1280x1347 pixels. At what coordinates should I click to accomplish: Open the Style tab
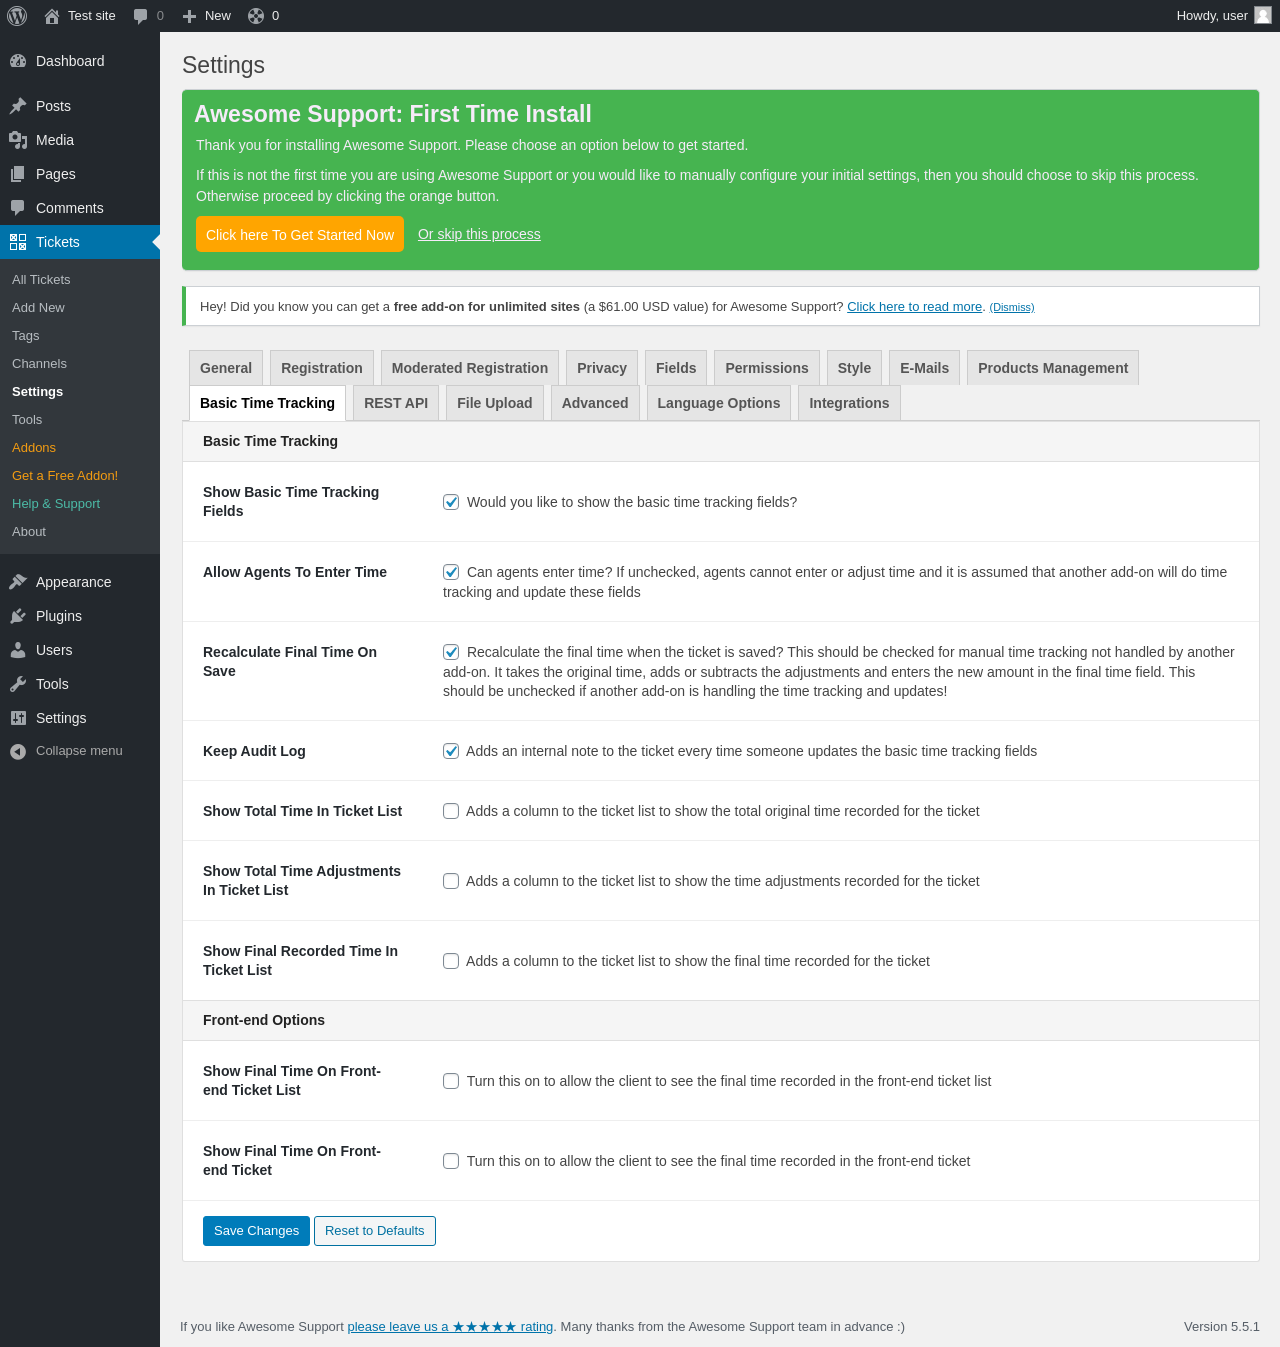click(854, 368)
